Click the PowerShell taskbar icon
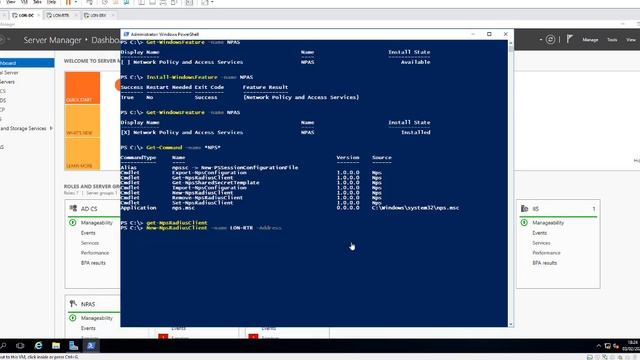This screenshot has width=640, height=360. coord(91,346)
